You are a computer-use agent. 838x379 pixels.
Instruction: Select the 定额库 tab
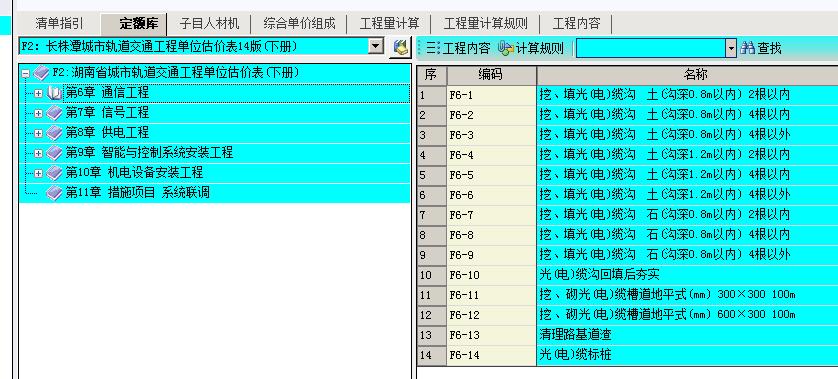tap(134, 24)
